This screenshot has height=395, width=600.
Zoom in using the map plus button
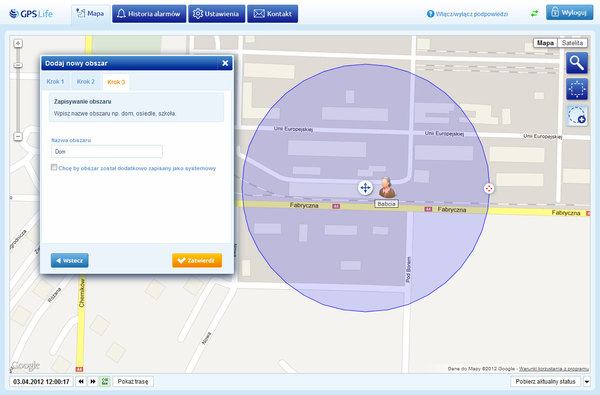18,43
